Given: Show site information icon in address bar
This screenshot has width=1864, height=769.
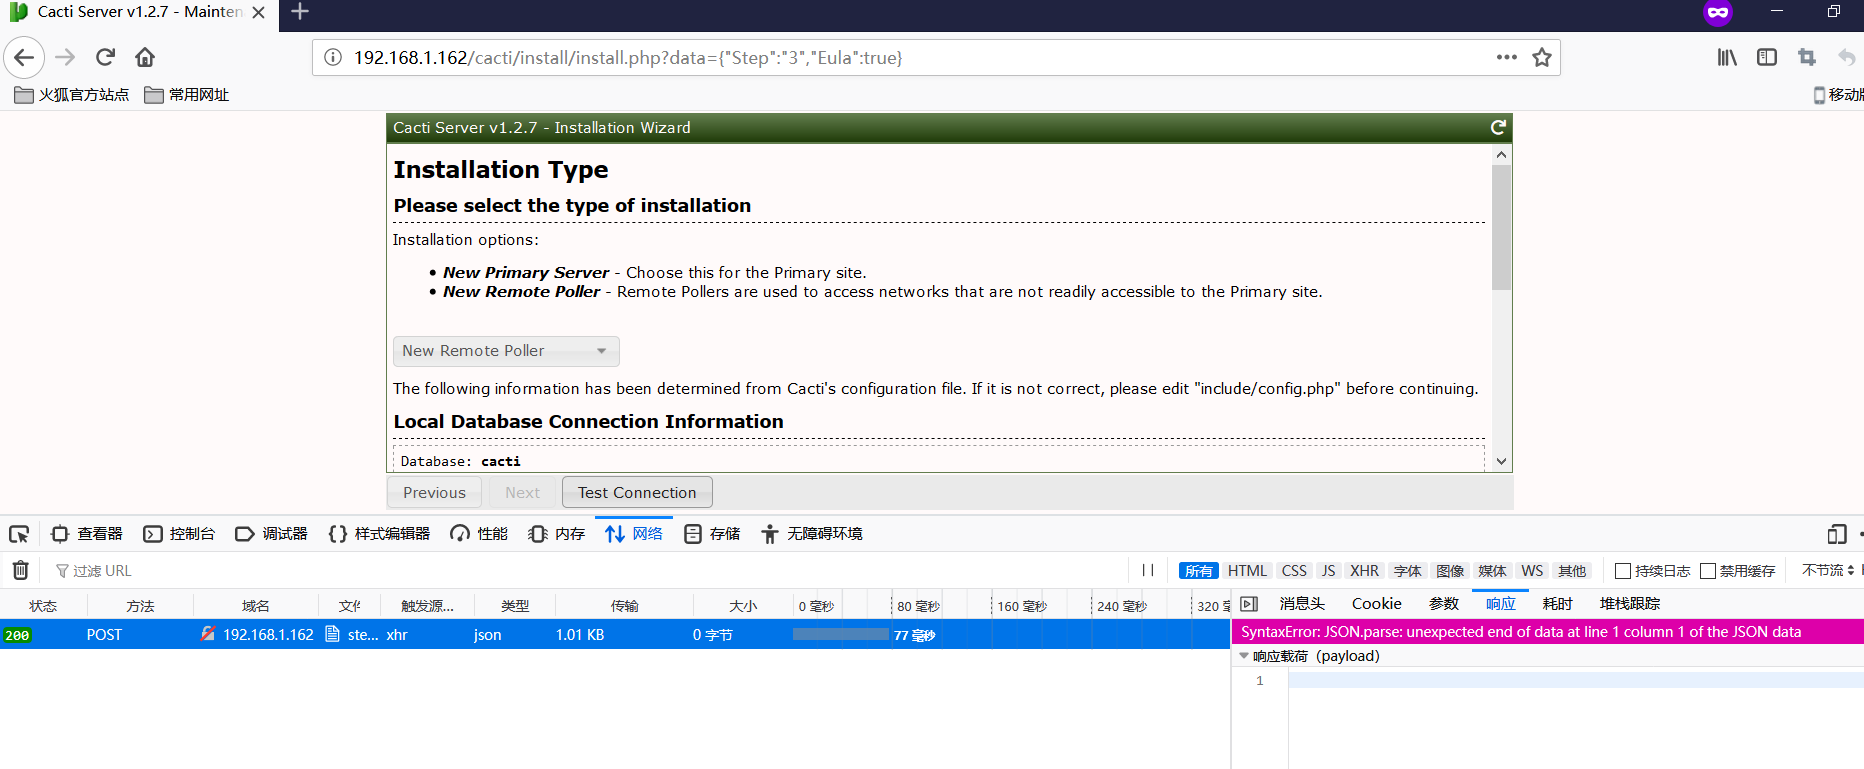Looking at the screenshot, I should 333,57.
